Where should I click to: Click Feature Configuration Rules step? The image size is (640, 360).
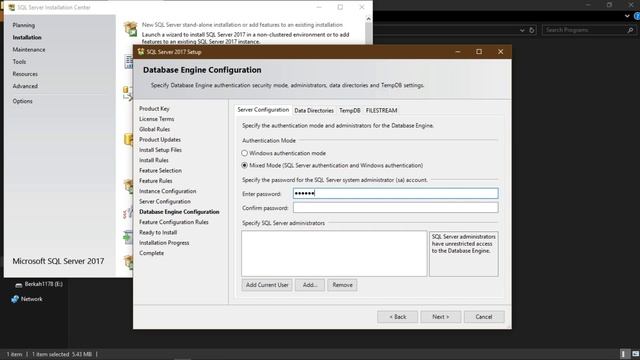tap(173, 222)
